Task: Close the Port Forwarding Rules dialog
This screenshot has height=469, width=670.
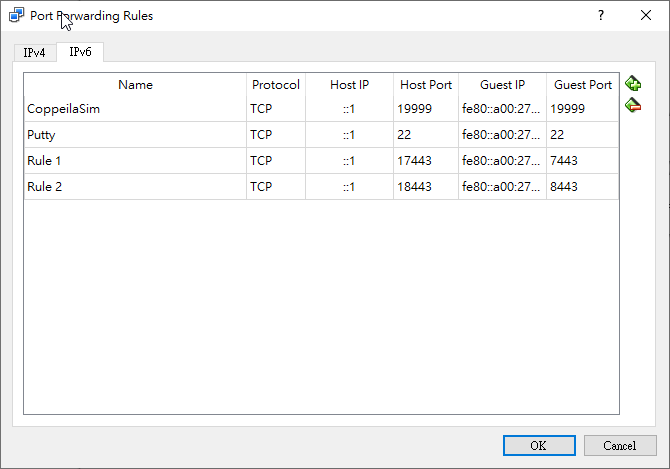Action: point(646,16)
